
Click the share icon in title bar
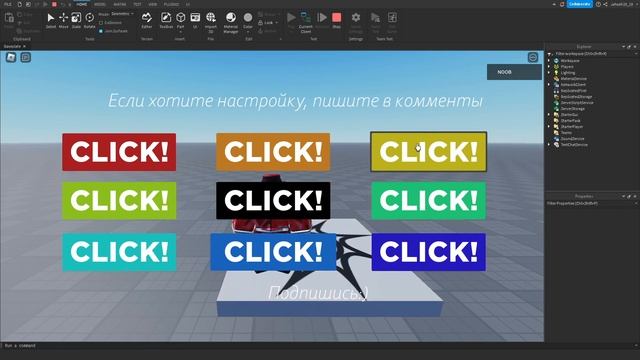pyautogui.click(x=605, y=4)
